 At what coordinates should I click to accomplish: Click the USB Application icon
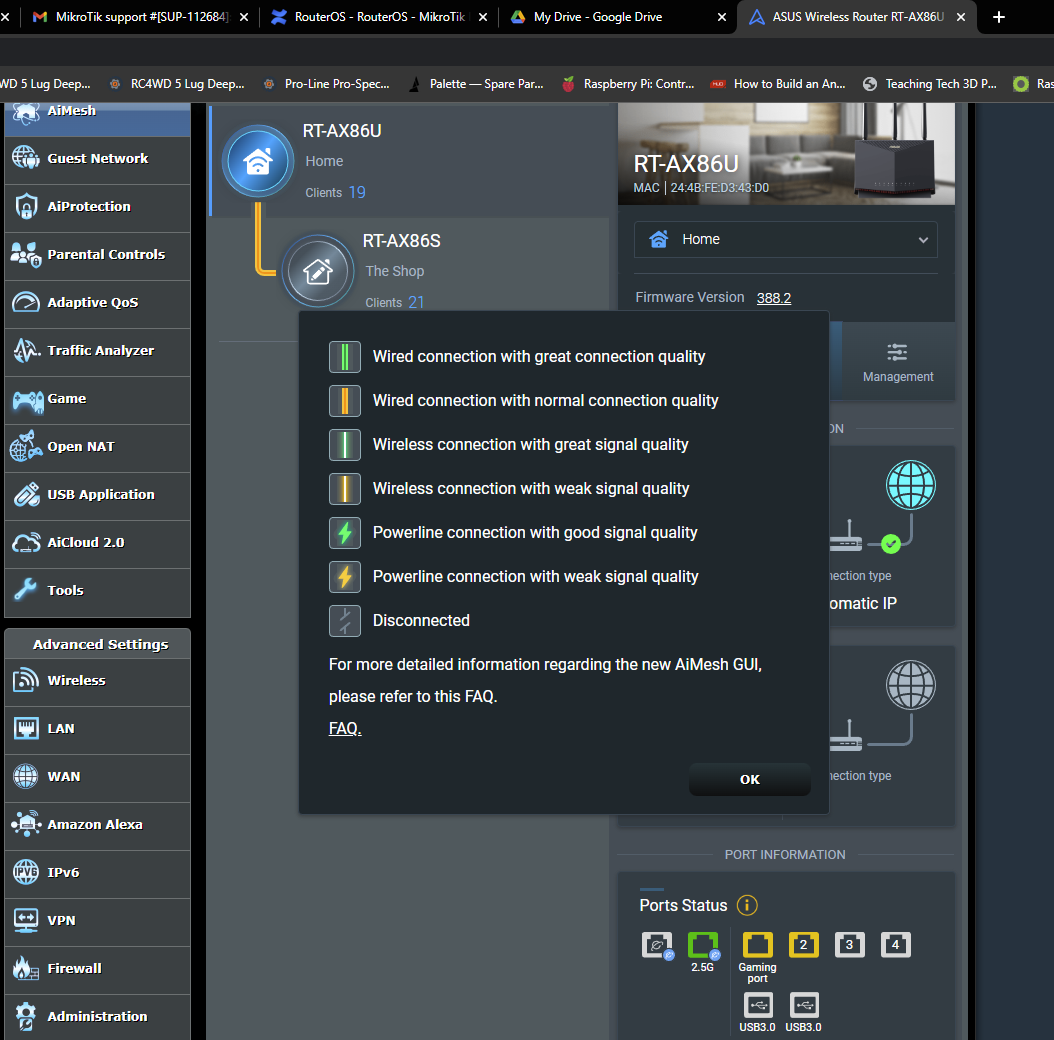pyautogui.click(x=27, y=495)
